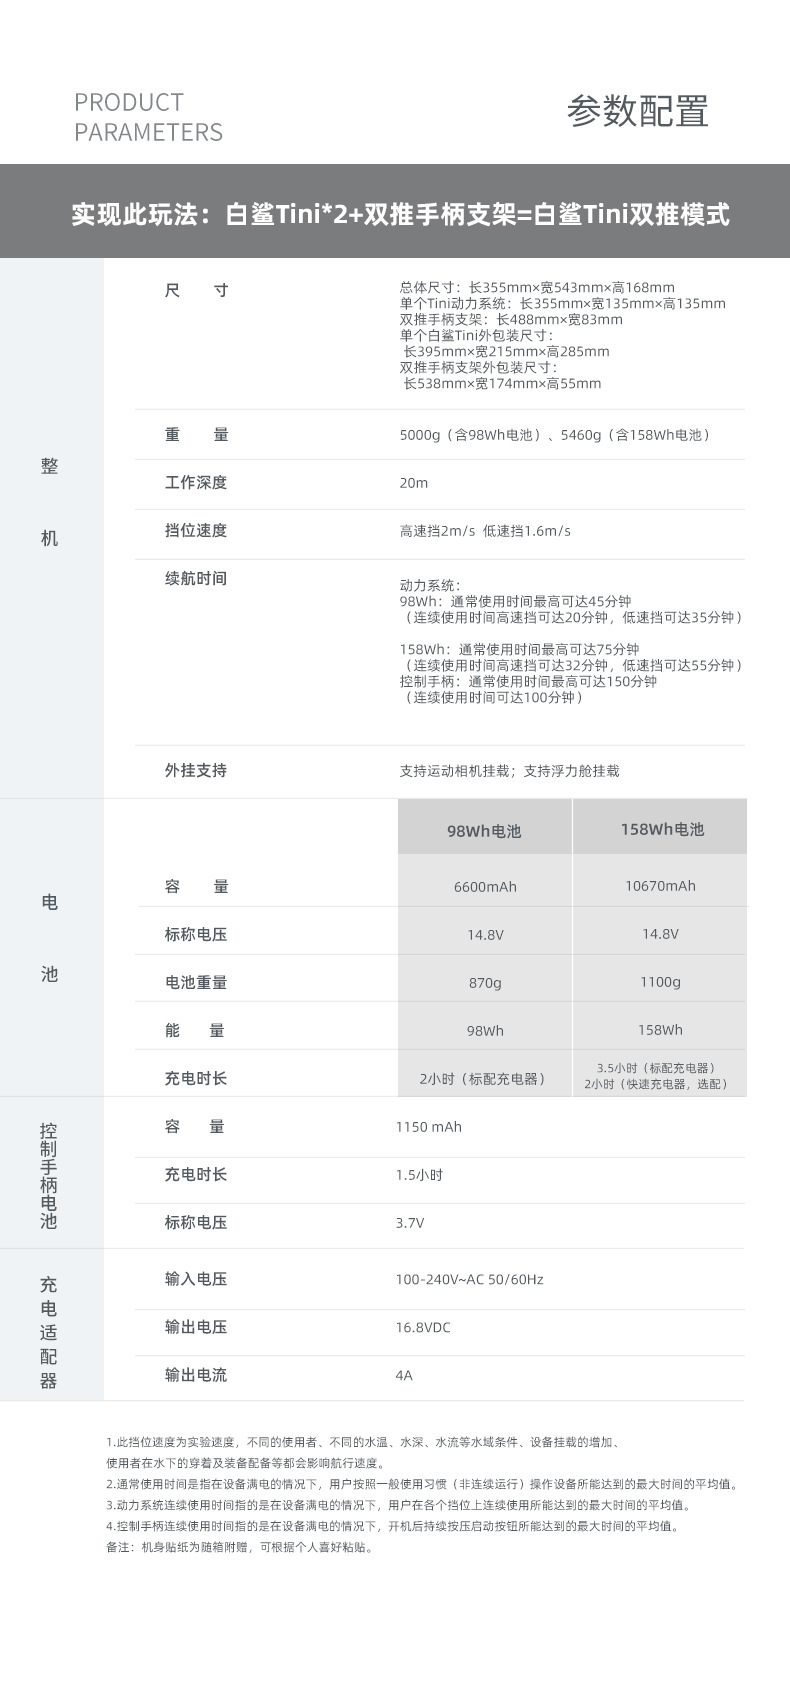
Task: Click footnote 1 starting '1.此挡位速度为实验速度'
Action: click(364, 1452)
